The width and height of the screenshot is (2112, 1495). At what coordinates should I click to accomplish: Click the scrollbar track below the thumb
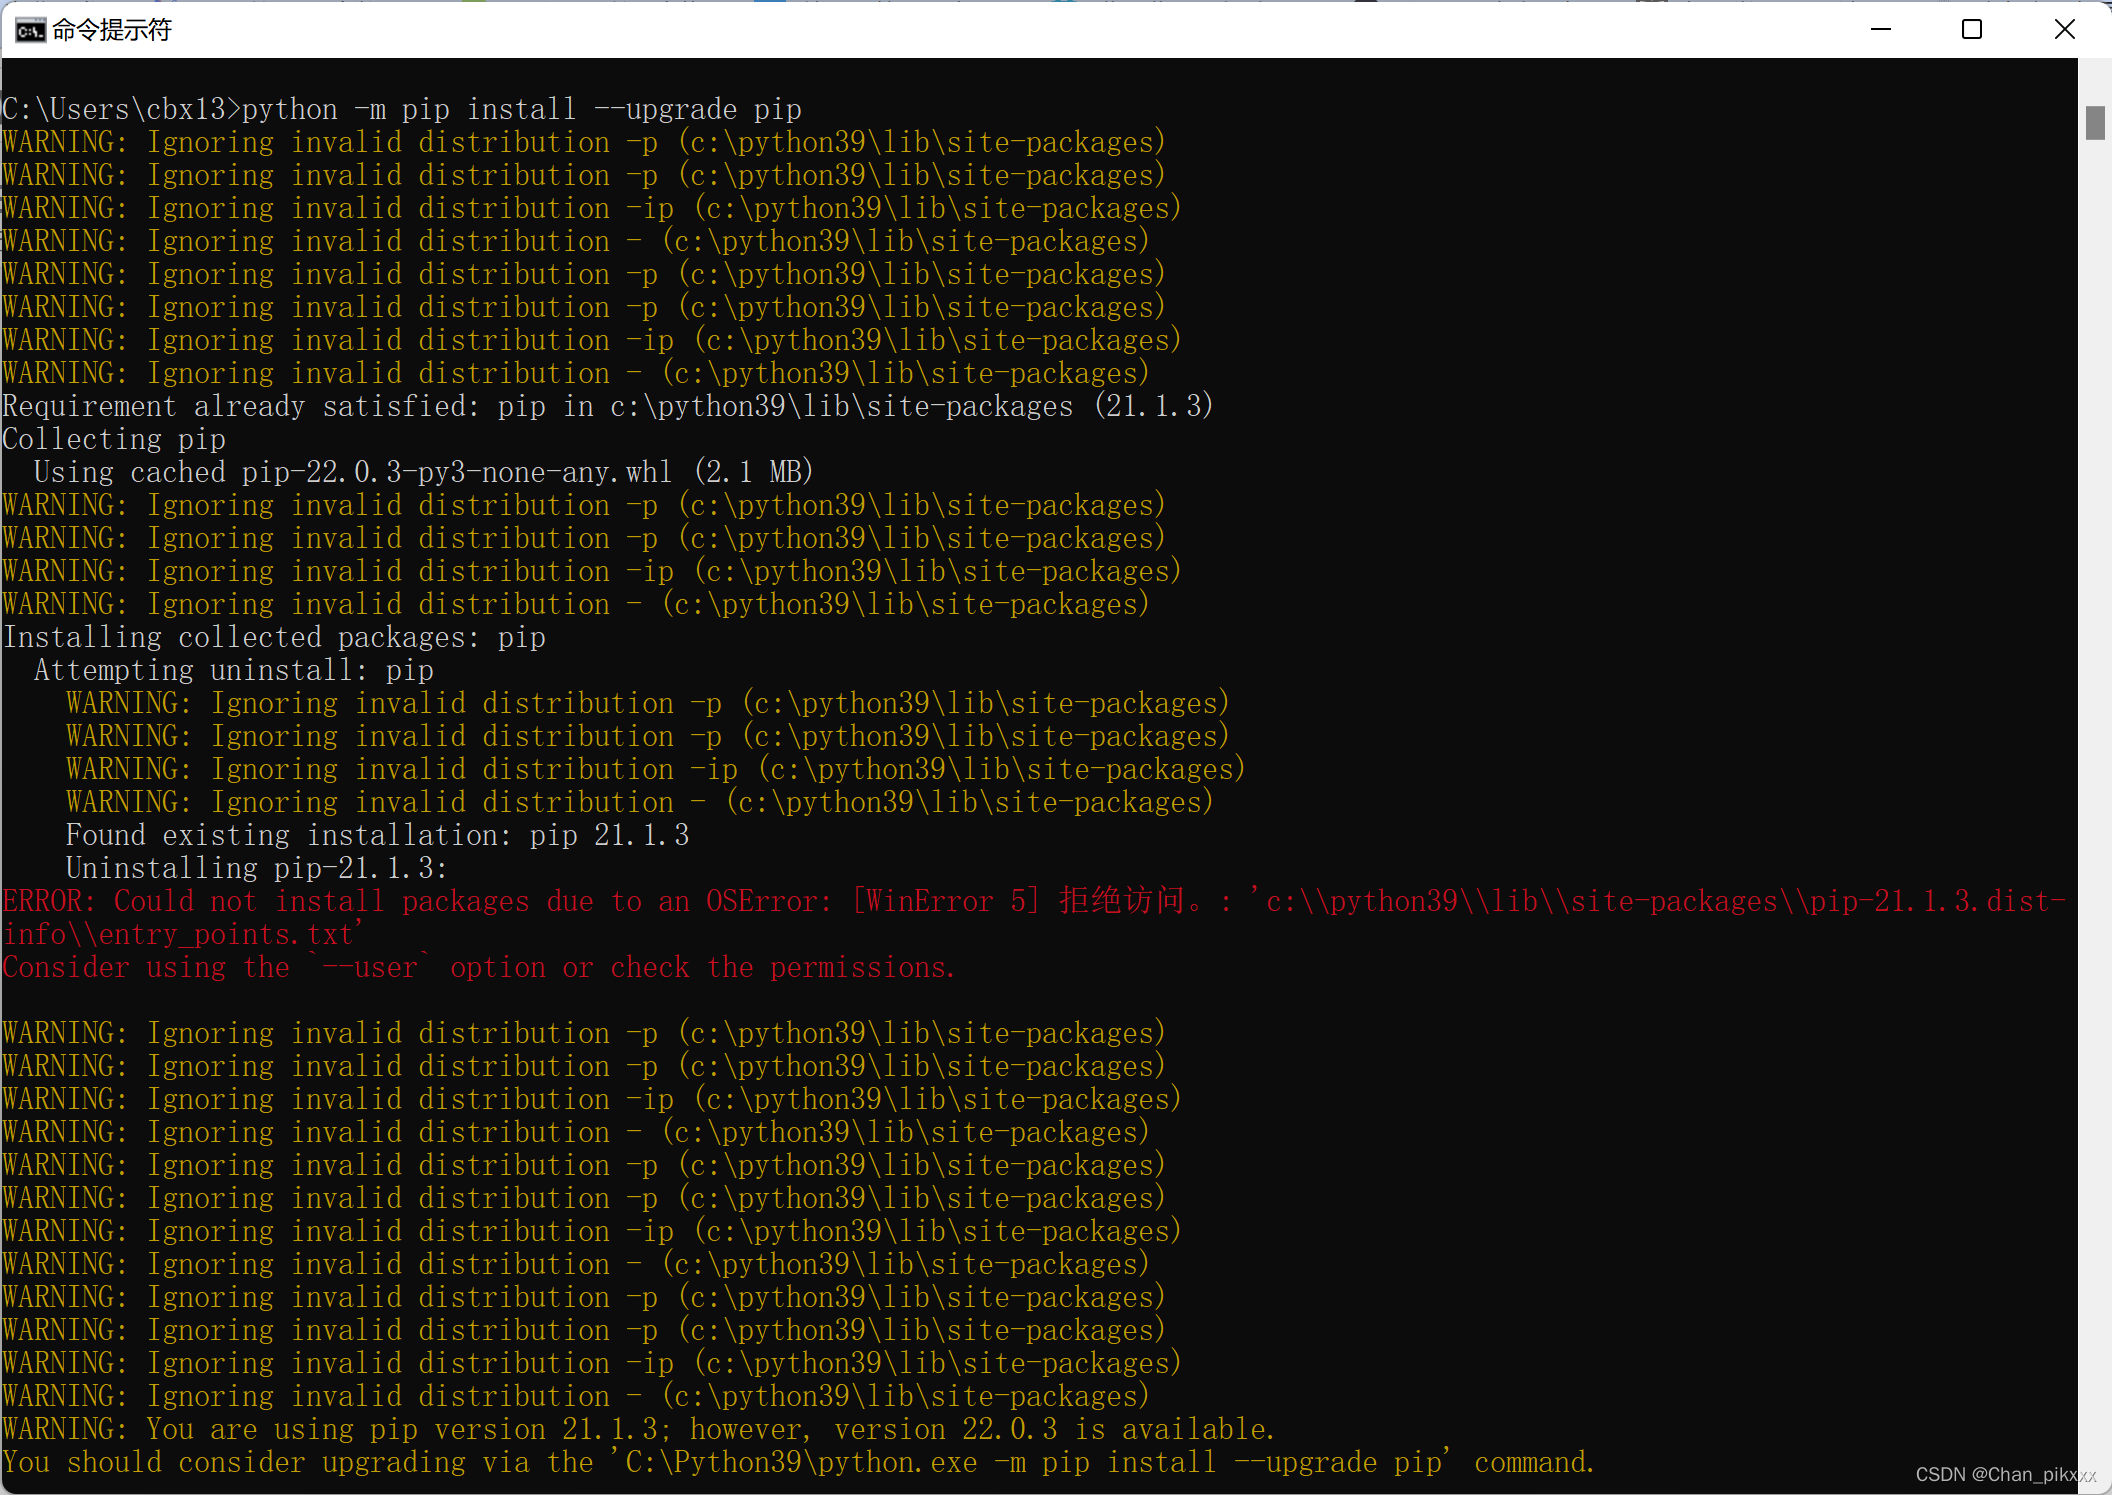click(2095, 700)
